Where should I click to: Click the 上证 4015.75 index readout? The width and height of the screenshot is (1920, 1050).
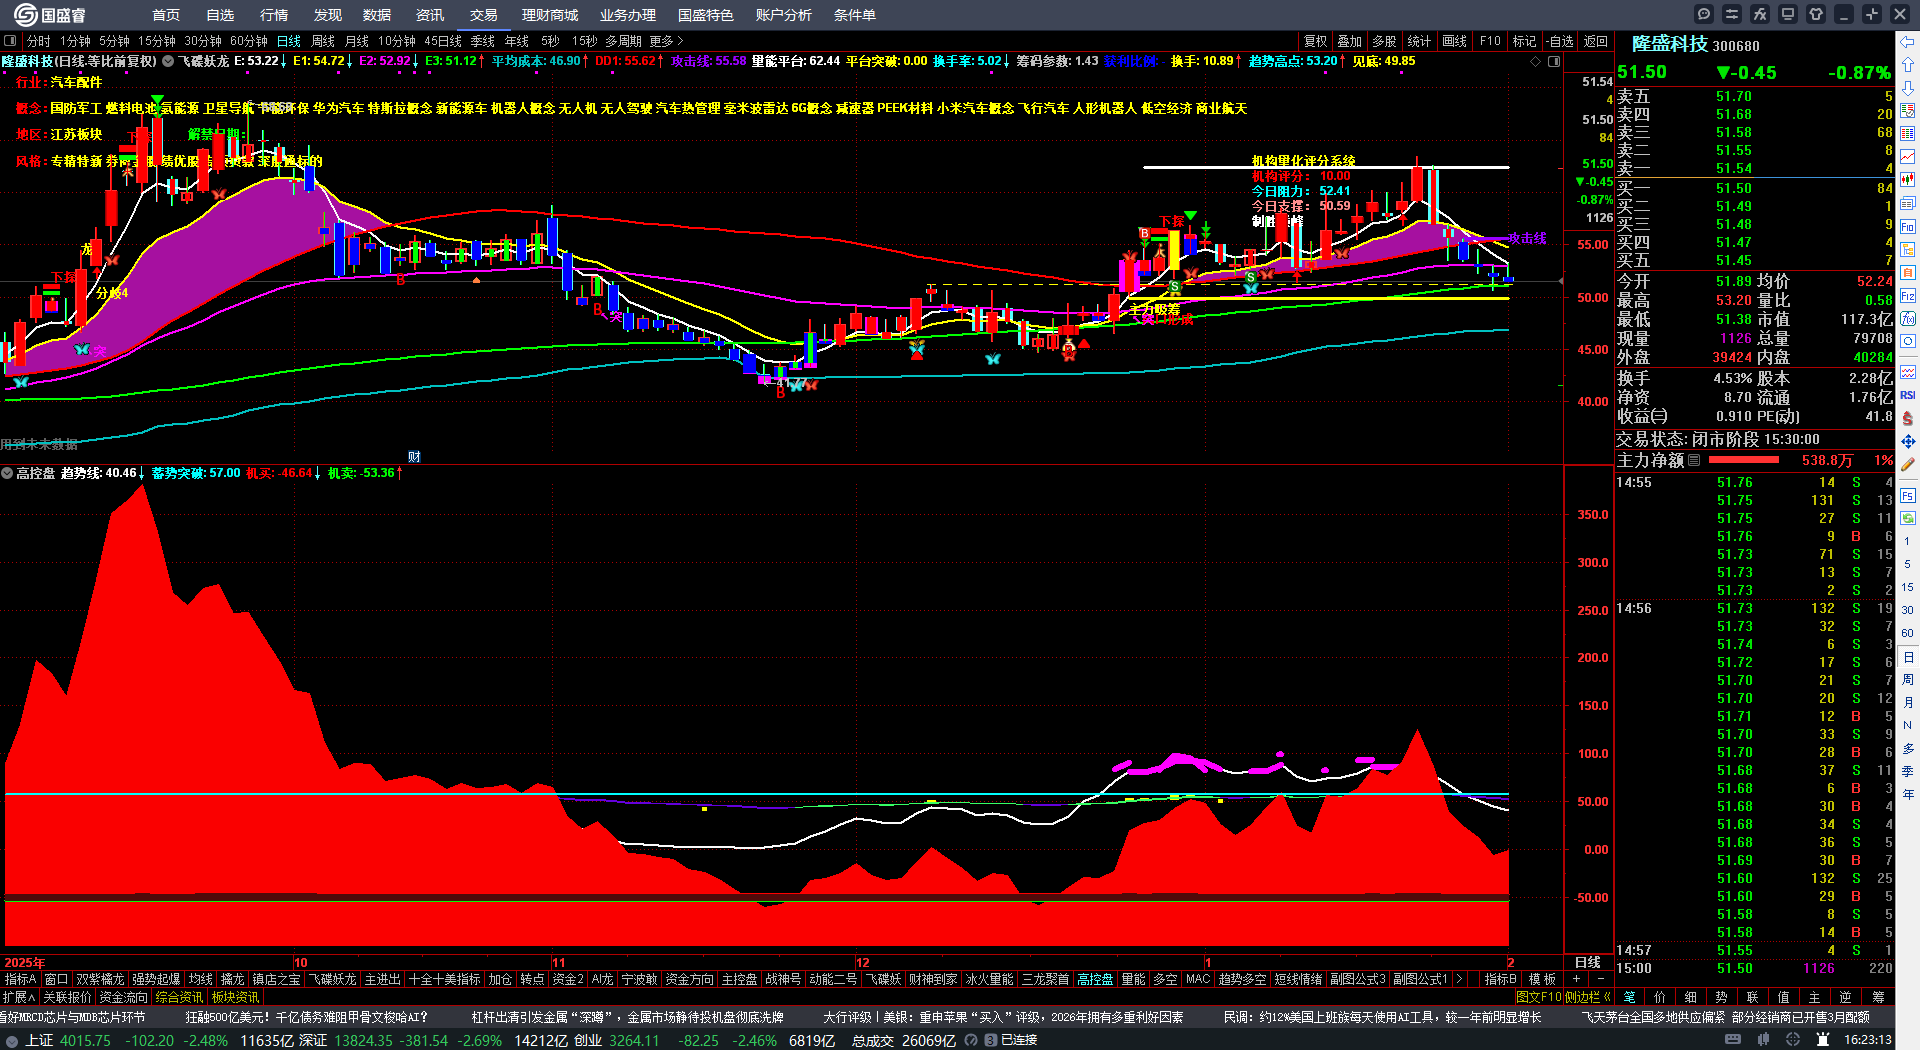click(68, 1040)
